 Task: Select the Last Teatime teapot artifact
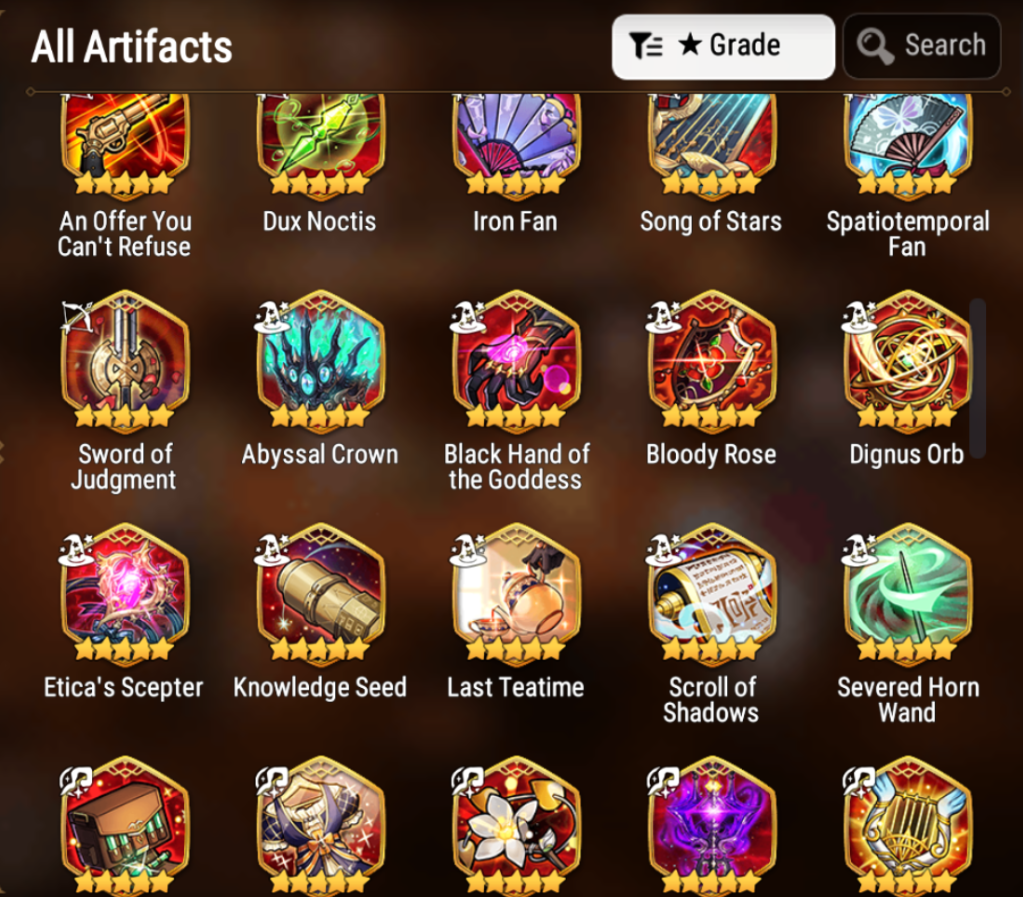(516, 595)
